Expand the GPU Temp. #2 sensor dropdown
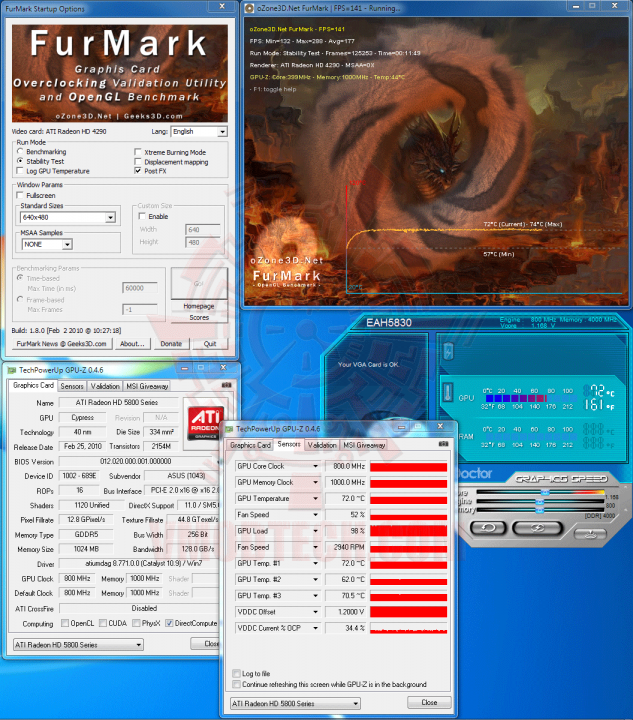This screenshot has width=633, height=720. pos(315,579)
